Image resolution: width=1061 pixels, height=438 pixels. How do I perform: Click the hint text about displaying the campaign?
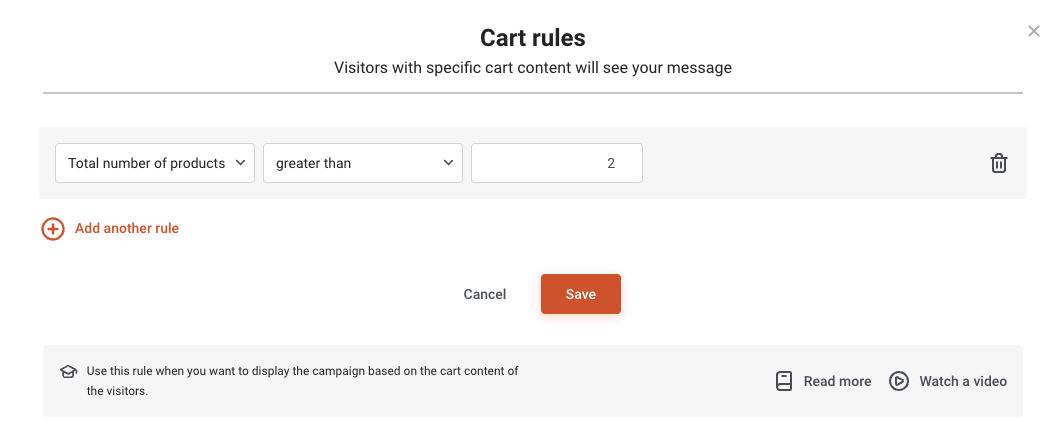[302, 381]
